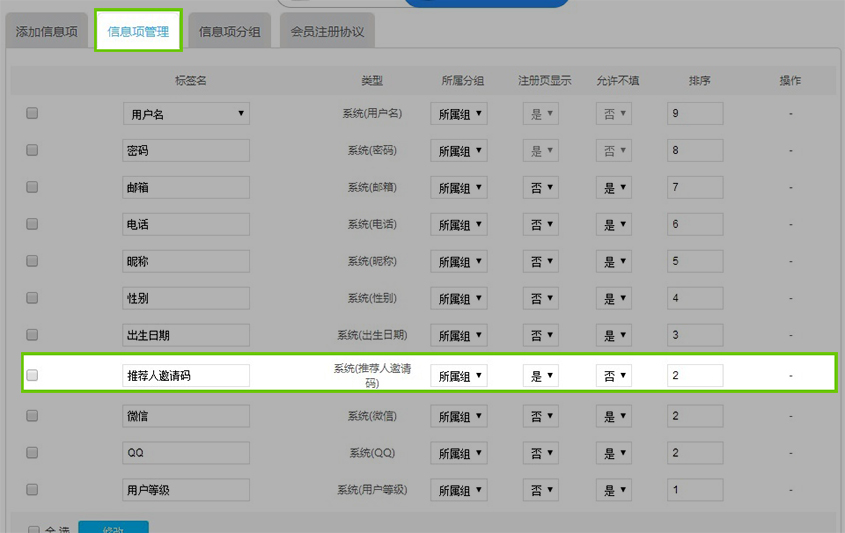The height and width of the screenshot is (533, 845).
Task: Open 所属组 dropdown in 邮箱 row
Action: pyautogui.click(x=459, y=188)
